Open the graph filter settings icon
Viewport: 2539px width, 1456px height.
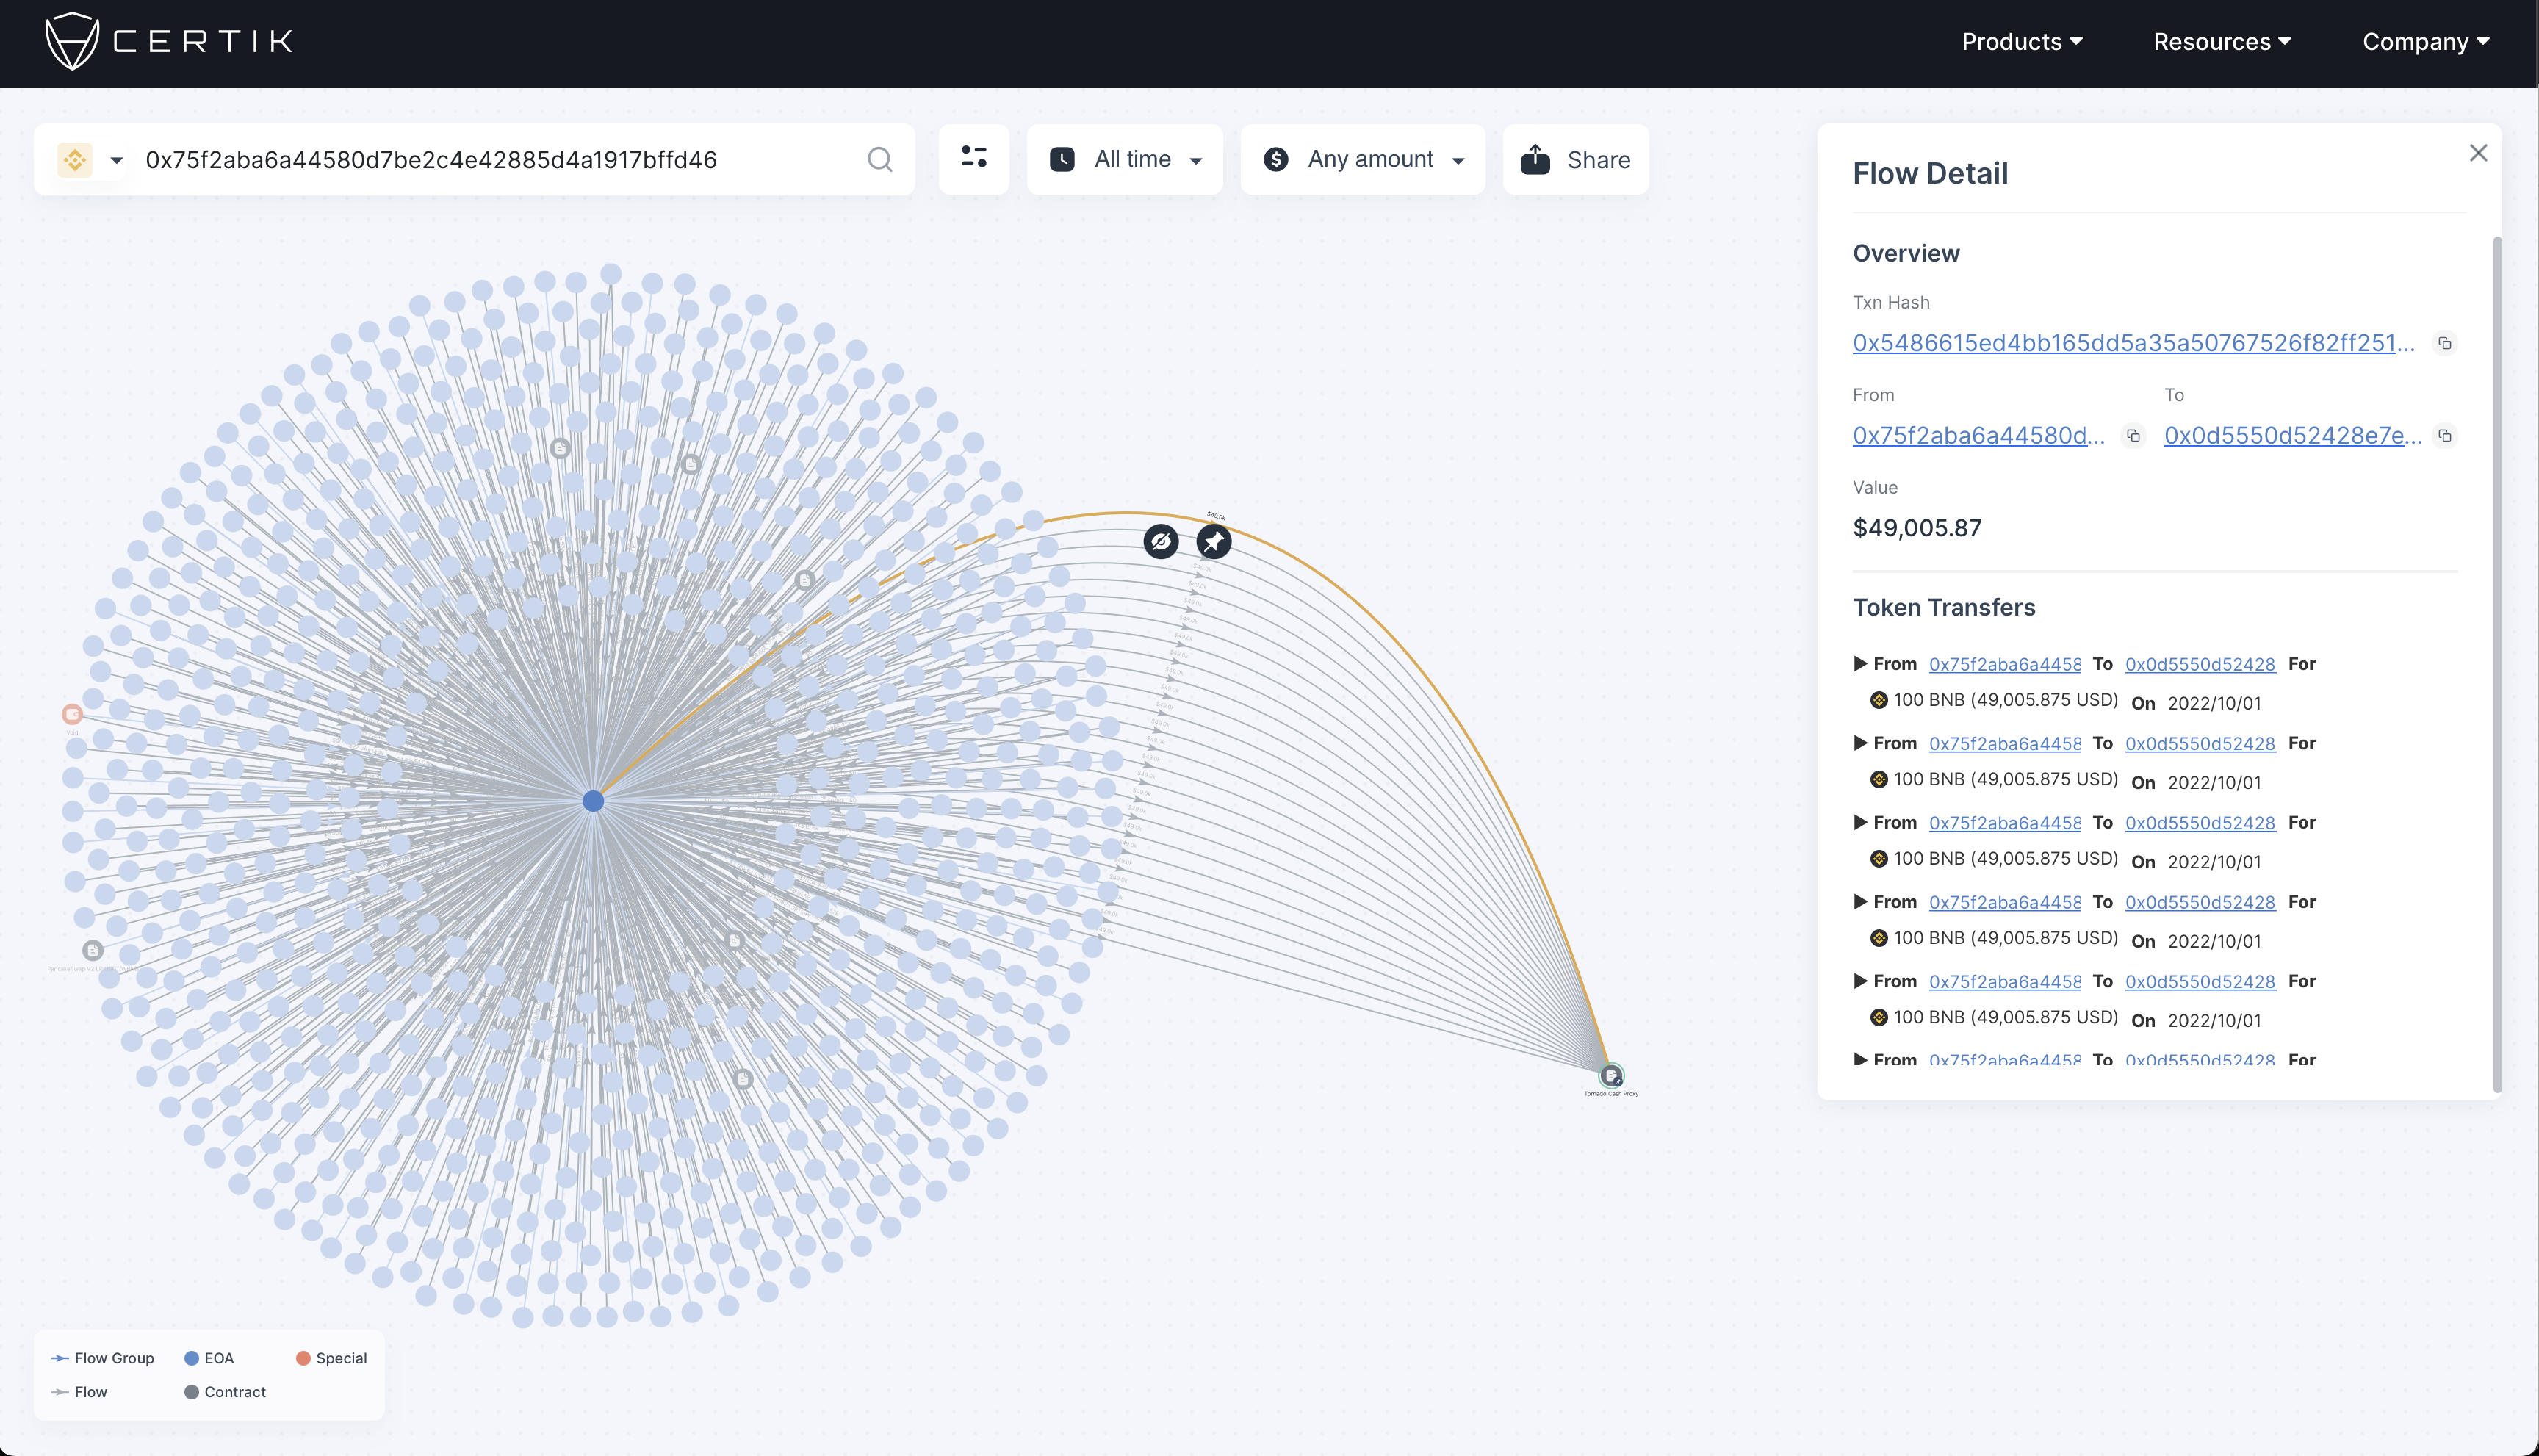tap(973, 158)
